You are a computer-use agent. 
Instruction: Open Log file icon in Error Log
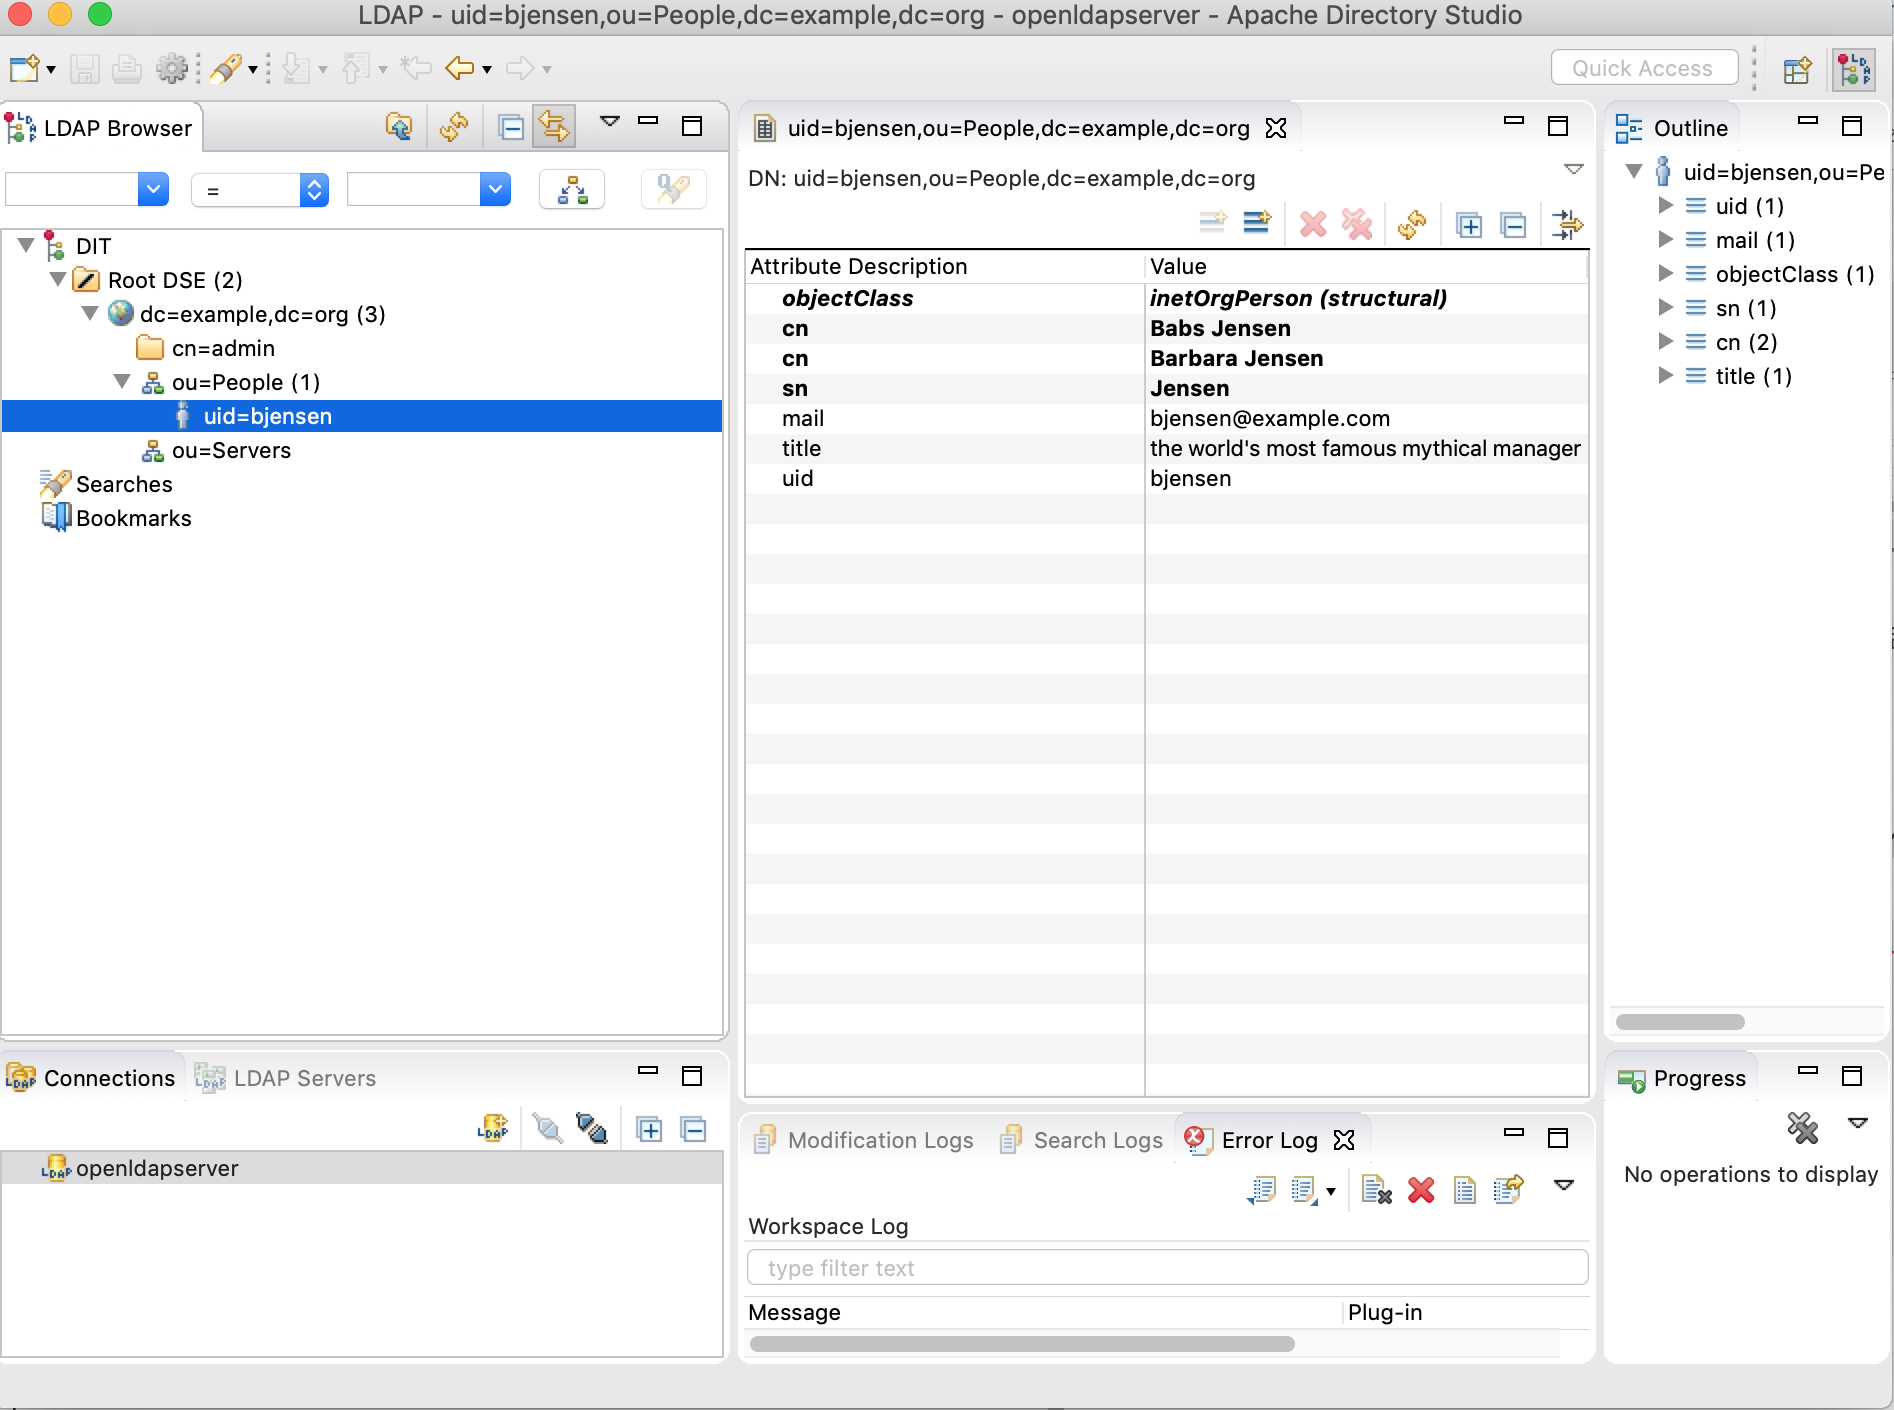point(1465,1190)
